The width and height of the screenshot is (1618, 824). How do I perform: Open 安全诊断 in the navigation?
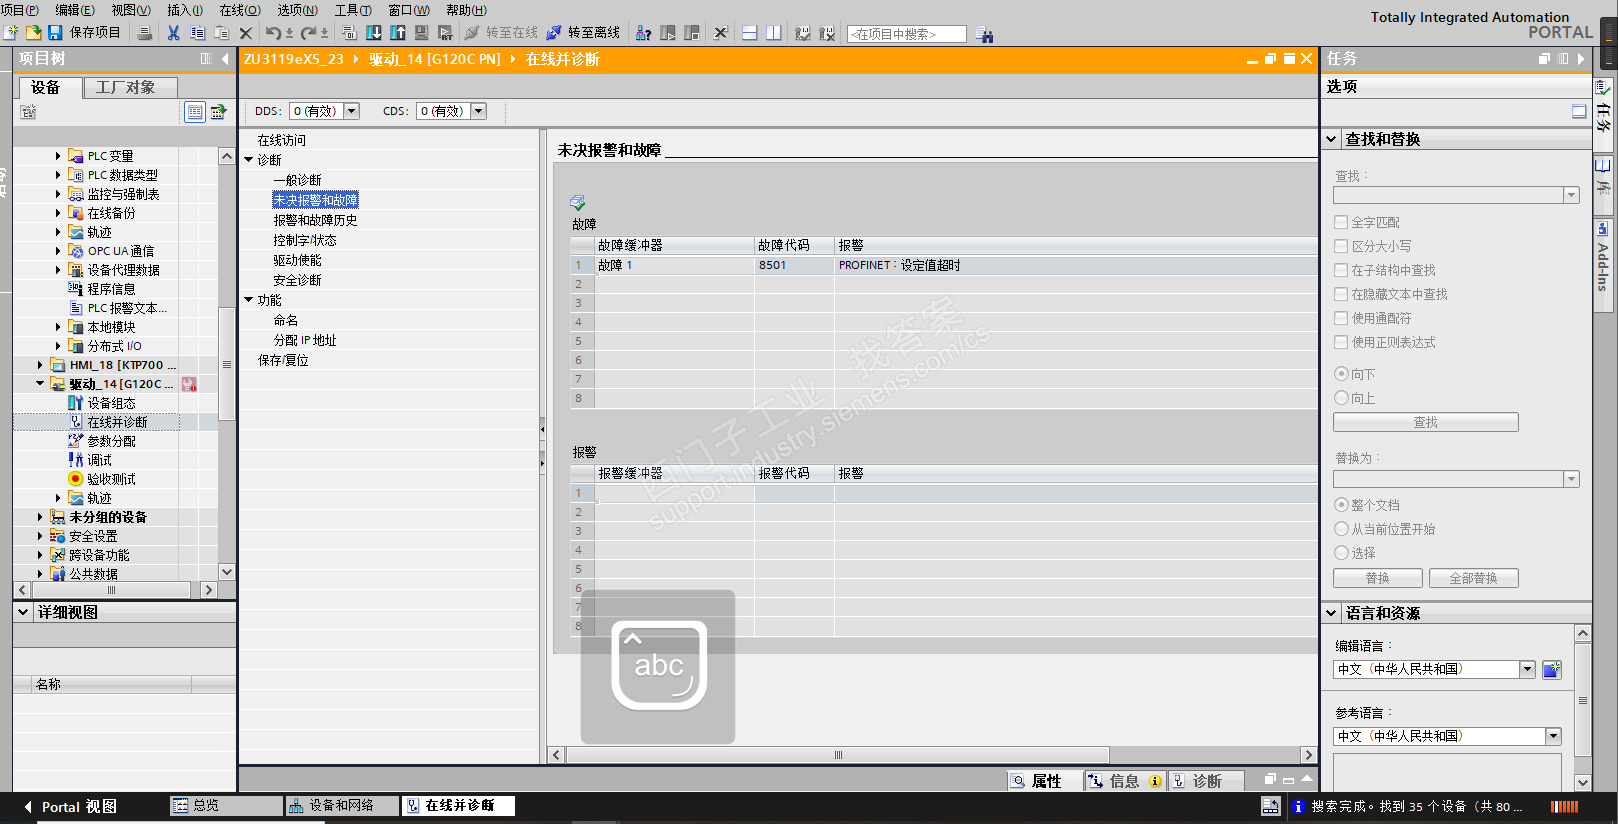(x=297, y=280)
